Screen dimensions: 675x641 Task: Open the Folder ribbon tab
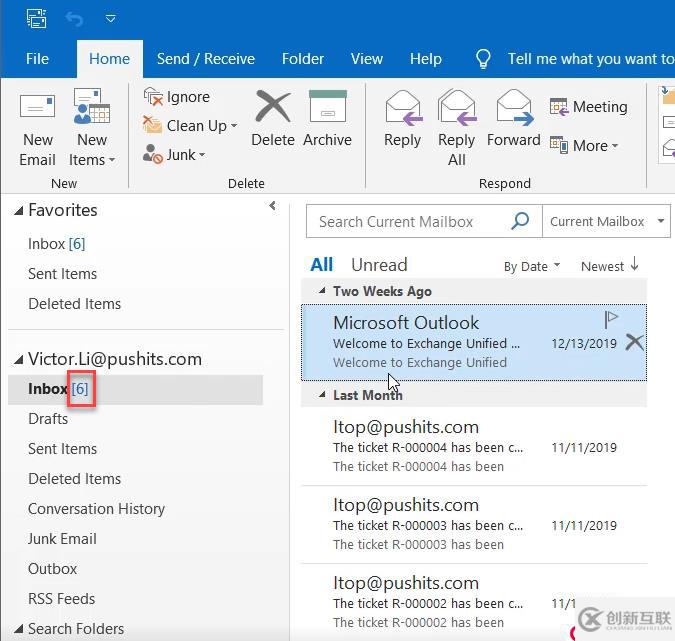tap(303, 59)
